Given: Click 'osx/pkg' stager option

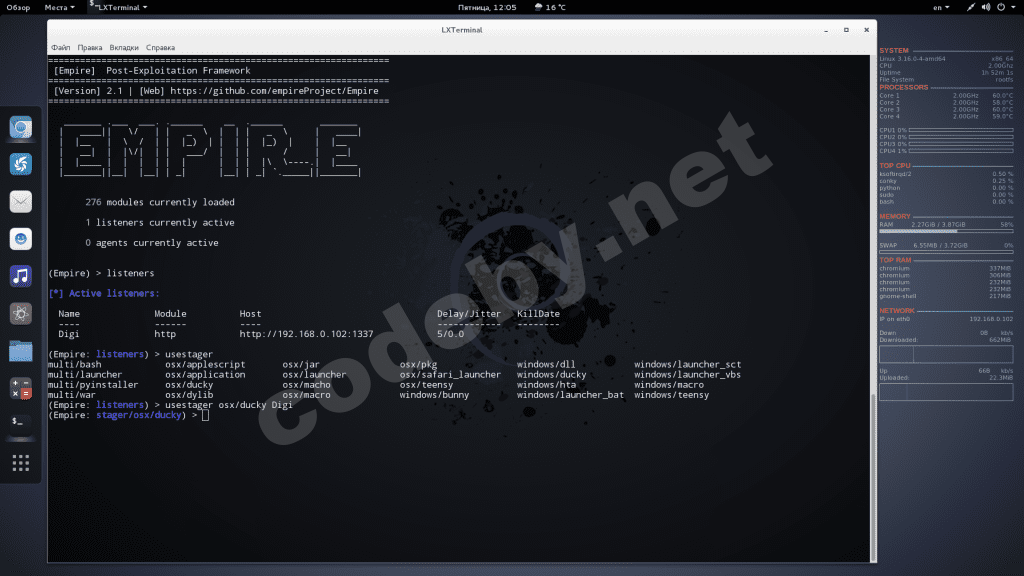Looking at the screenshot, I should (418, 364).
